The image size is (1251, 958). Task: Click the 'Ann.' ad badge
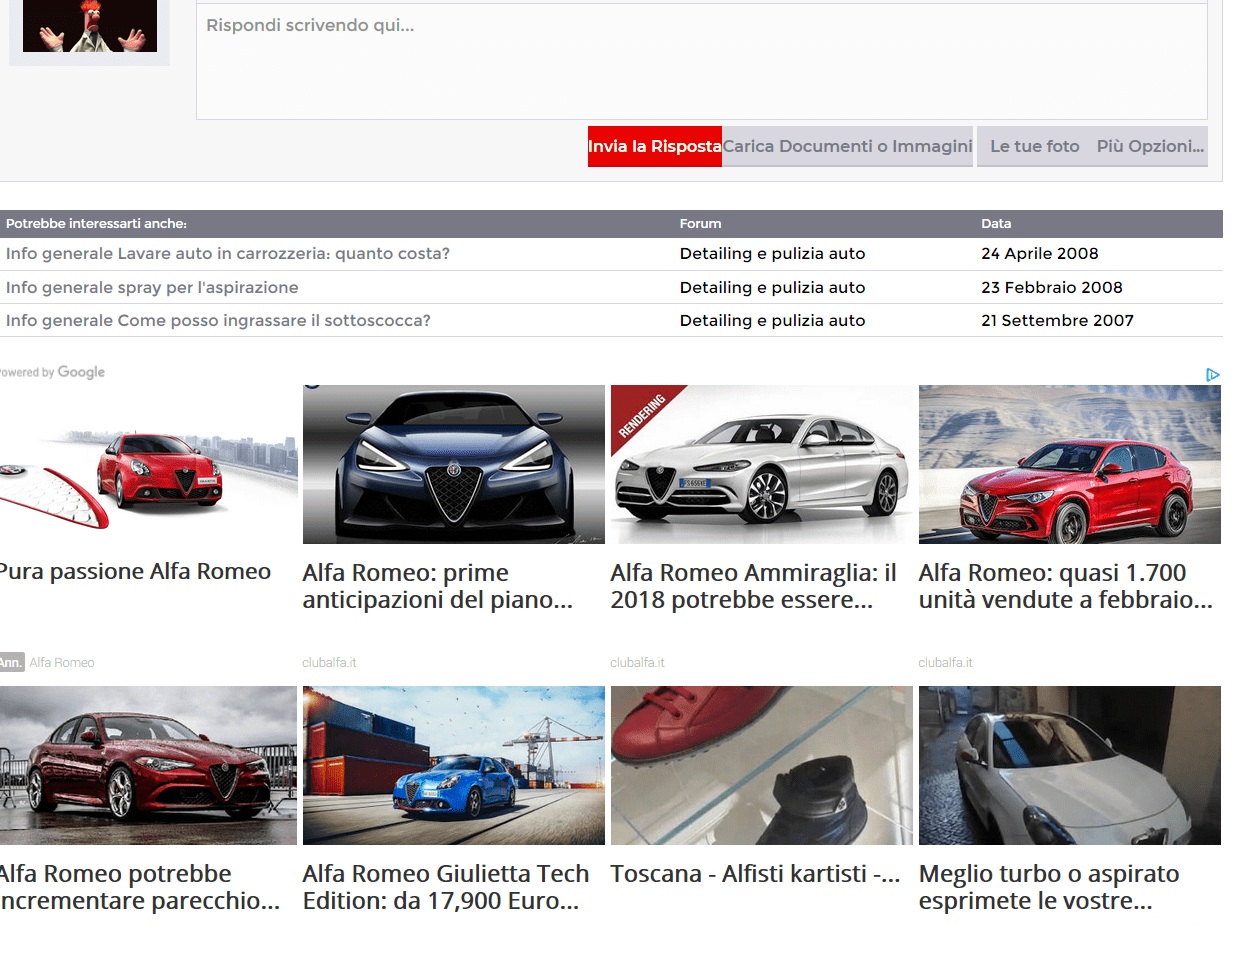12,662
